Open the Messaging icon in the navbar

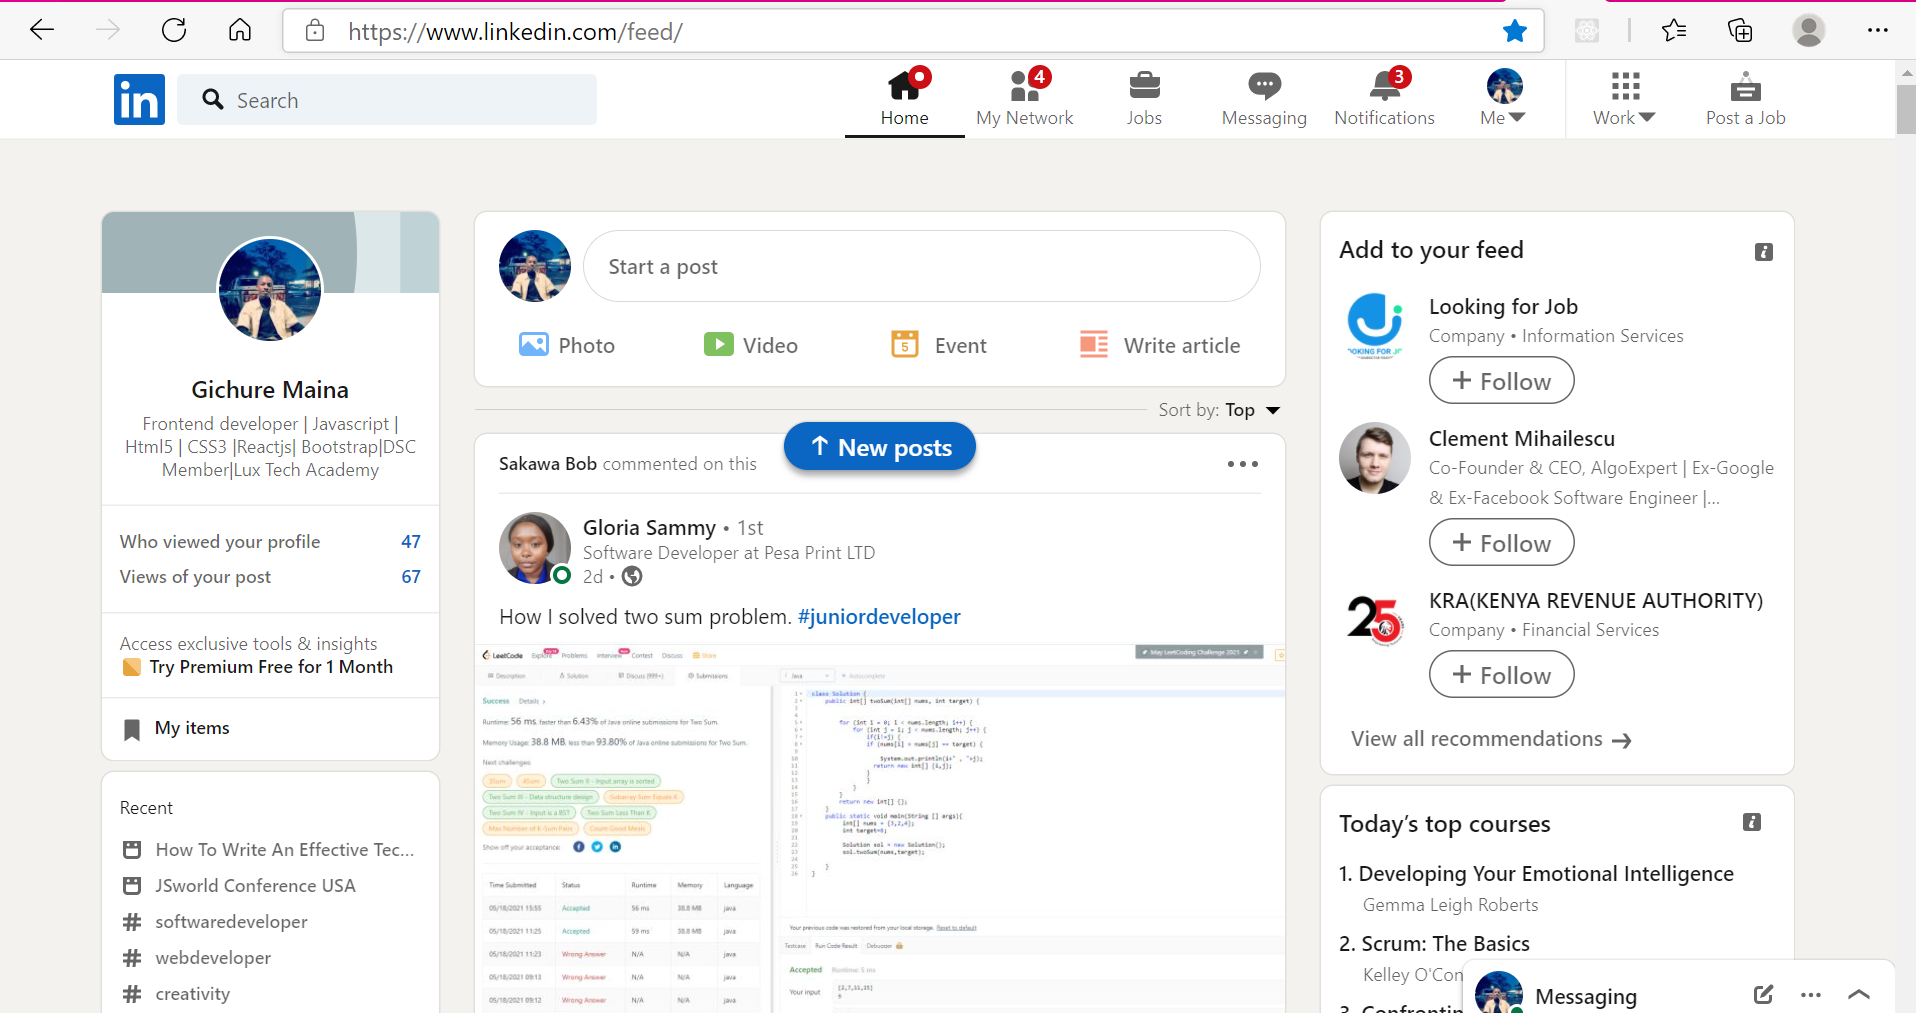1264,86
